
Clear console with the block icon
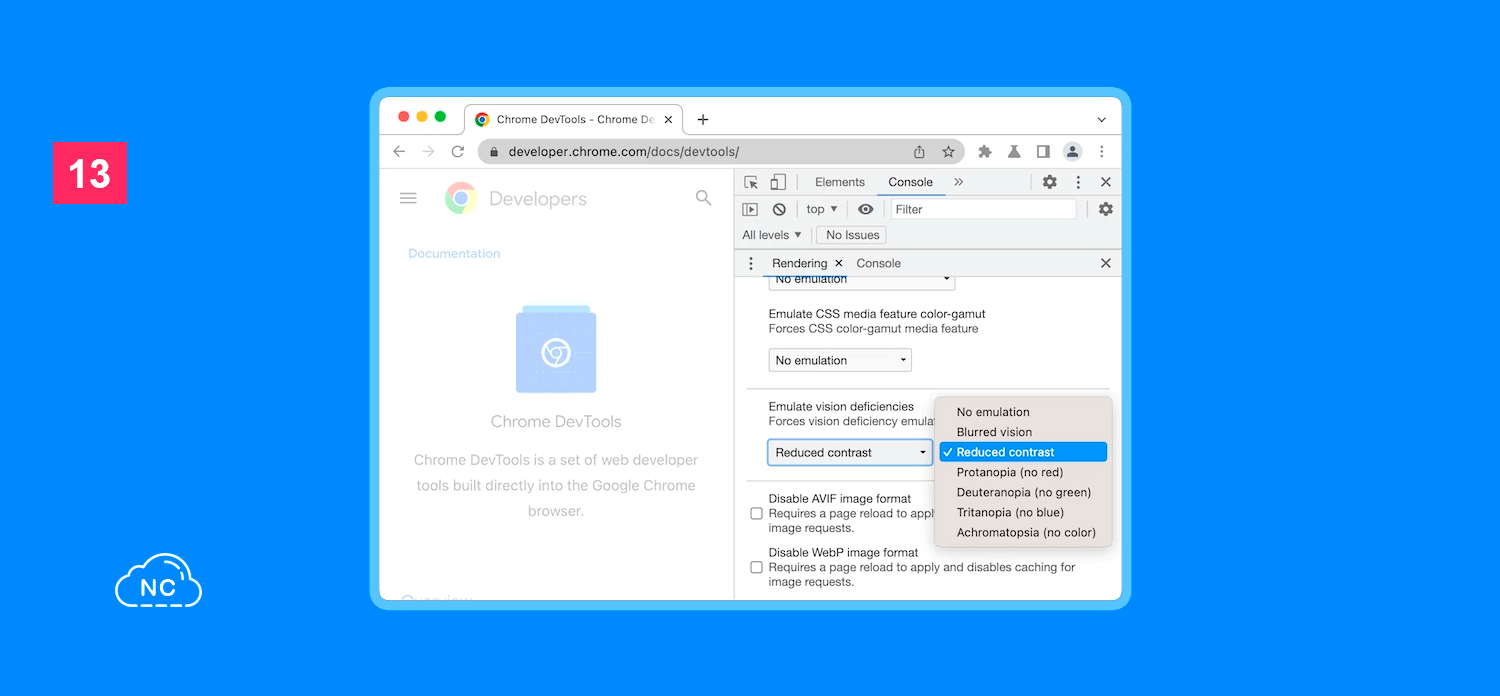(779, 209)
